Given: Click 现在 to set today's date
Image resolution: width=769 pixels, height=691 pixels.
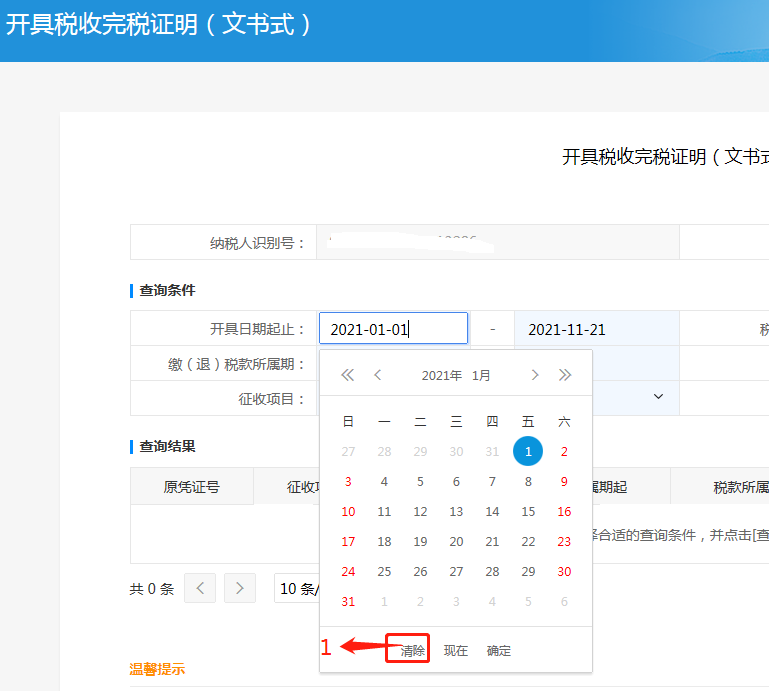Looking at the screenshot, I should coord(456,650).
